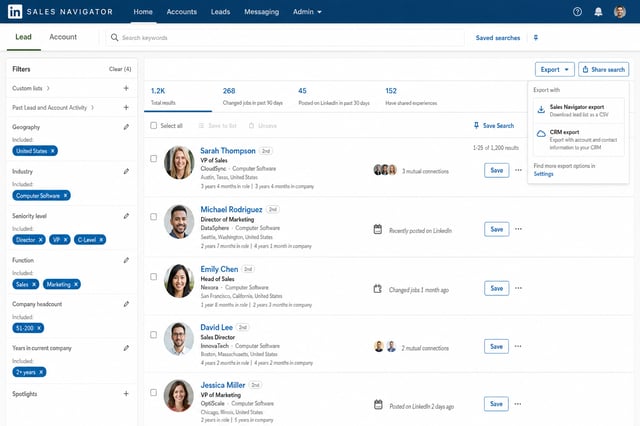The width and height of the screenshot is (640, 426).
Task: Click the pin icon beside Saved searches
Action: point(536,38)
